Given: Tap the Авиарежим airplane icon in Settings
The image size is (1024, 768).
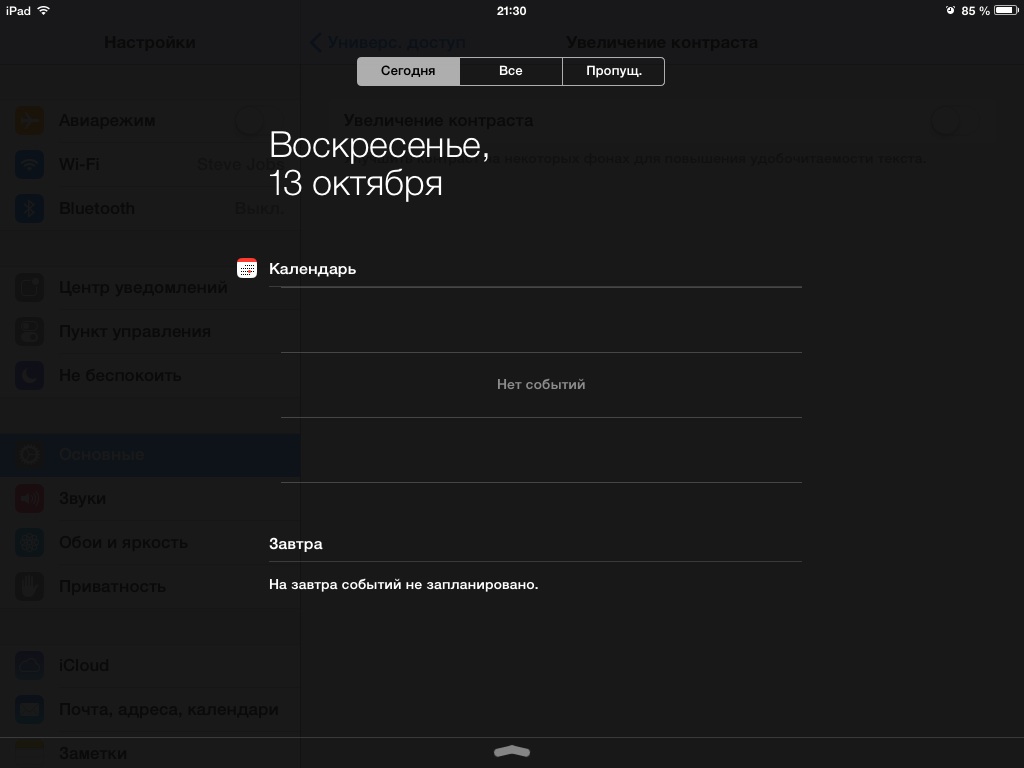Looking at the screenshot, I should (29, 121).
